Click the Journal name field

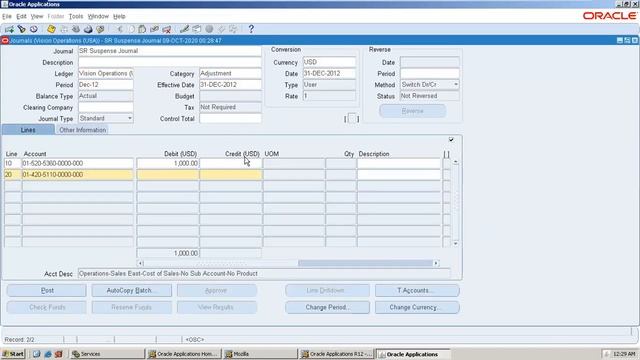[x=169, y=51]
